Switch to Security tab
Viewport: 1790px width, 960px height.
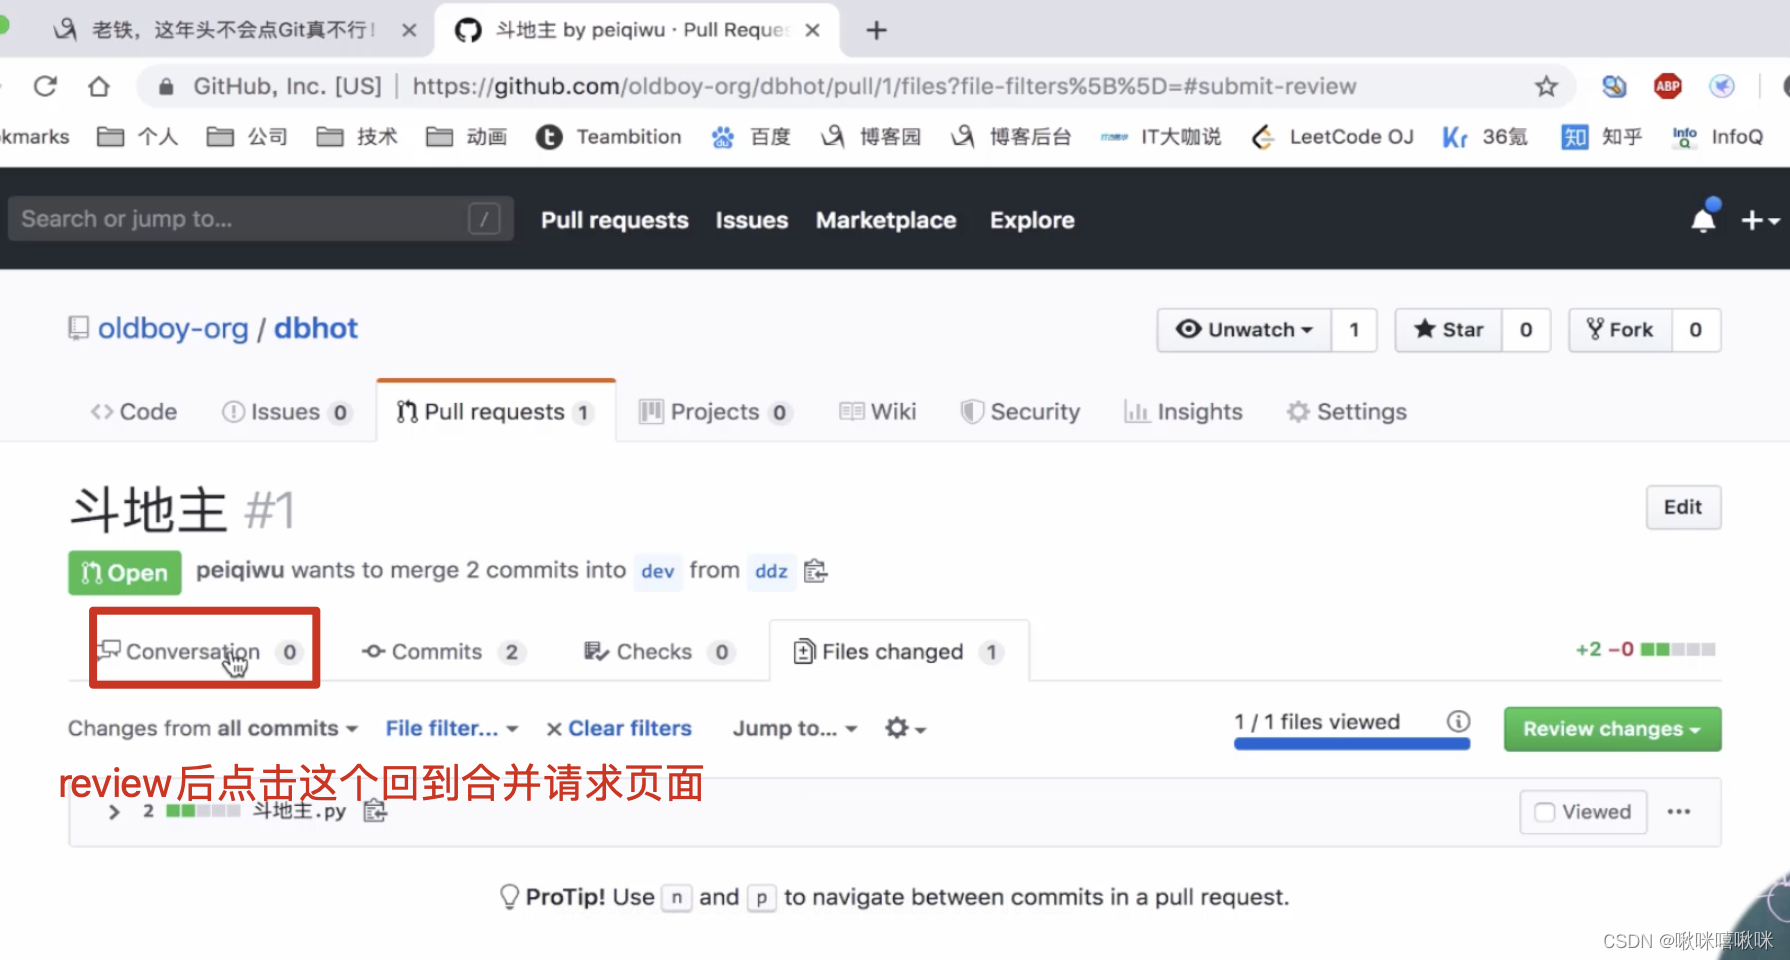click(x=1020, y=412)
